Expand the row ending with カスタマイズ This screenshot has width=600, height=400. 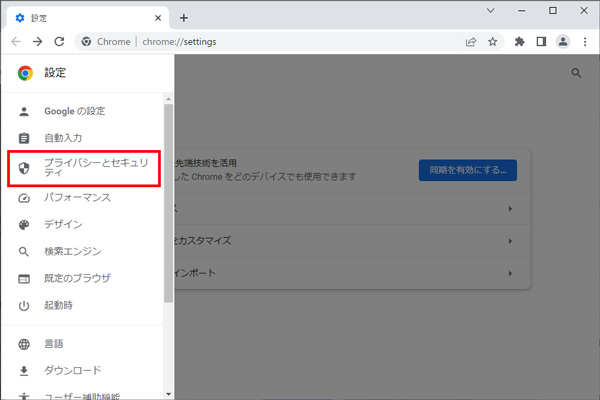click(352, 241)
